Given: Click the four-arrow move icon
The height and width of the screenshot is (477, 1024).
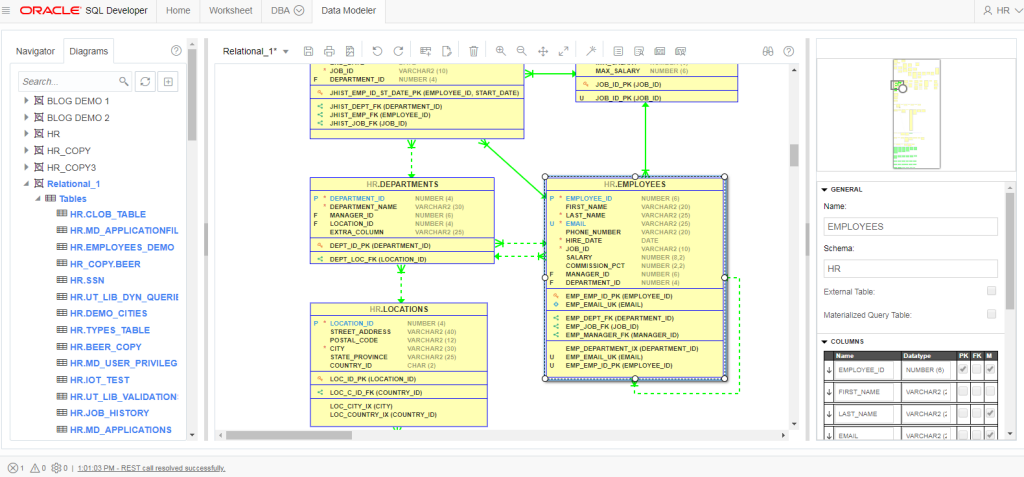Looking at the screenshot, I should [542, 51].
